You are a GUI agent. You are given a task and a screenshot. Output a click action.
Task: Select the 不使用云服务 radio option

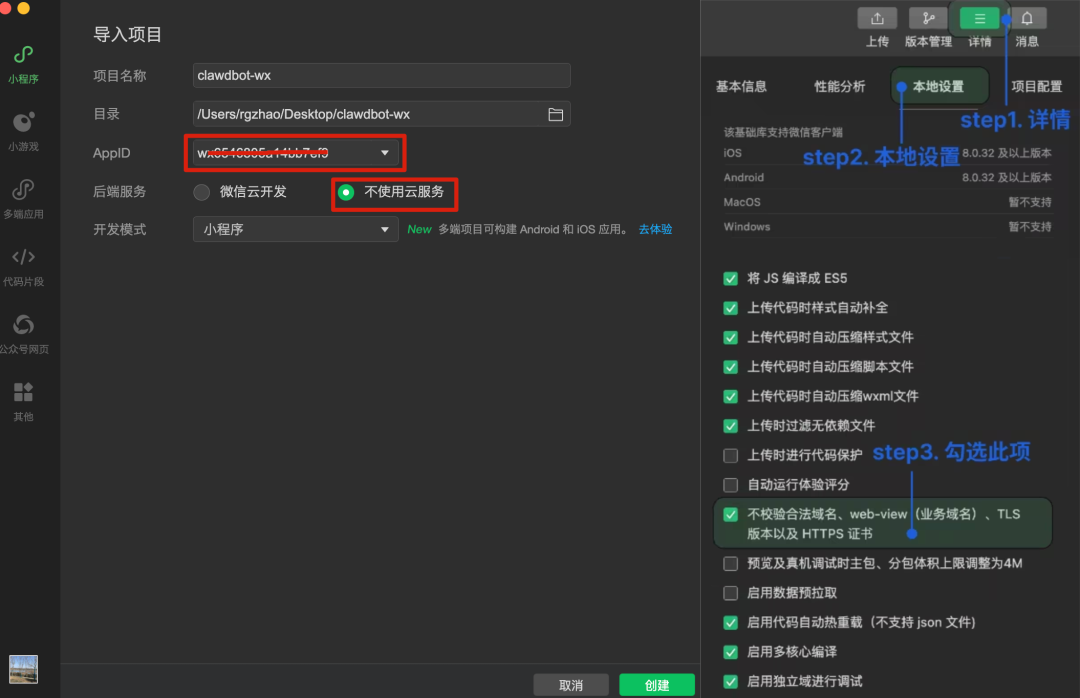coord(346,192)
